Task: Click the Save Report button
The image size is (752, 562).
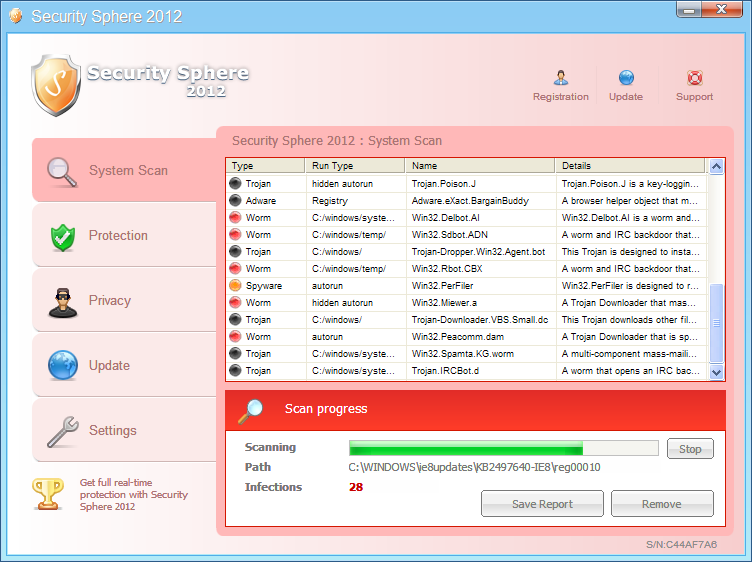Action: (542, 504)
